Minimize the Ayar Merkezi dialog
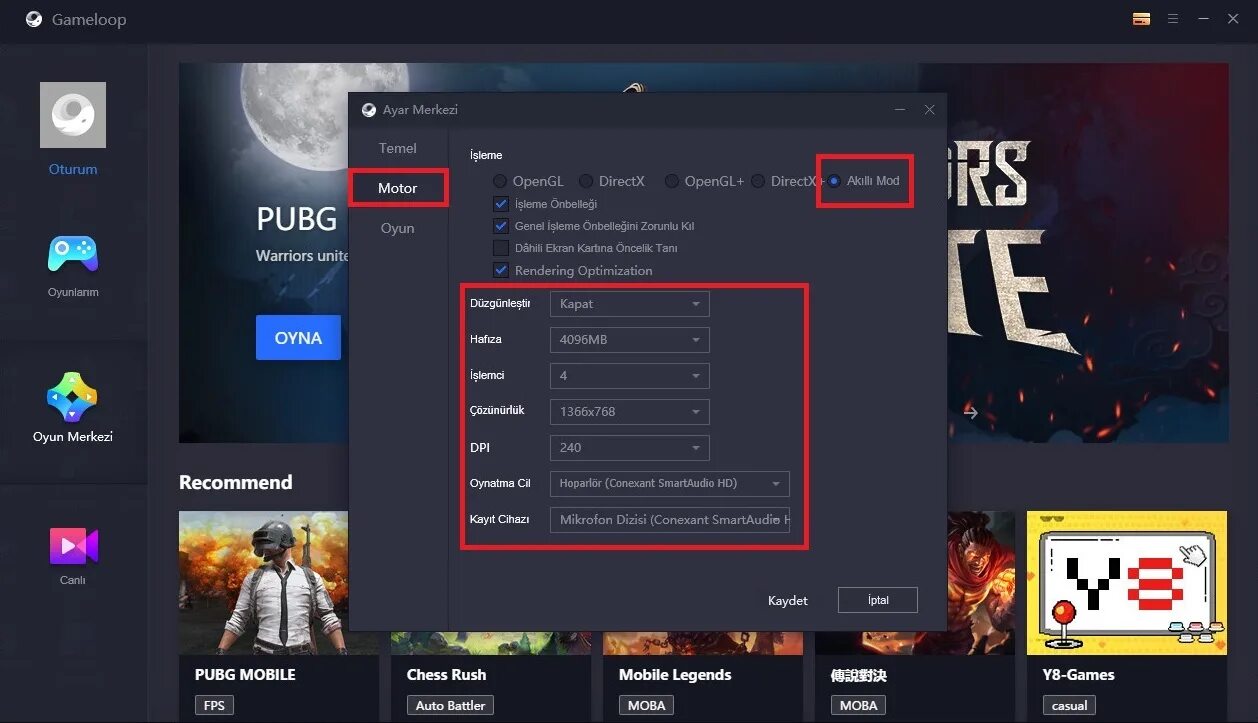Screen dimensions: 1258x723 [900, 110]
